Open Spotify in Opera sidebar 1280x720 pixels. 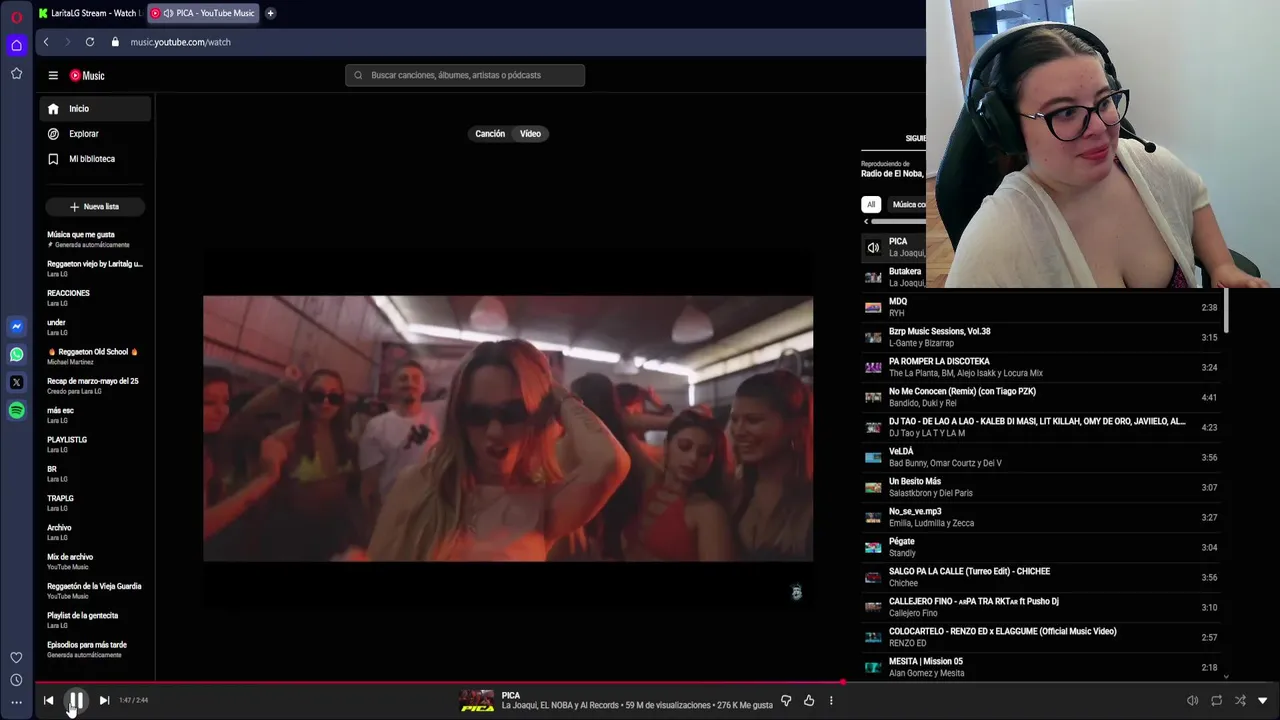[x=16, y=410]
